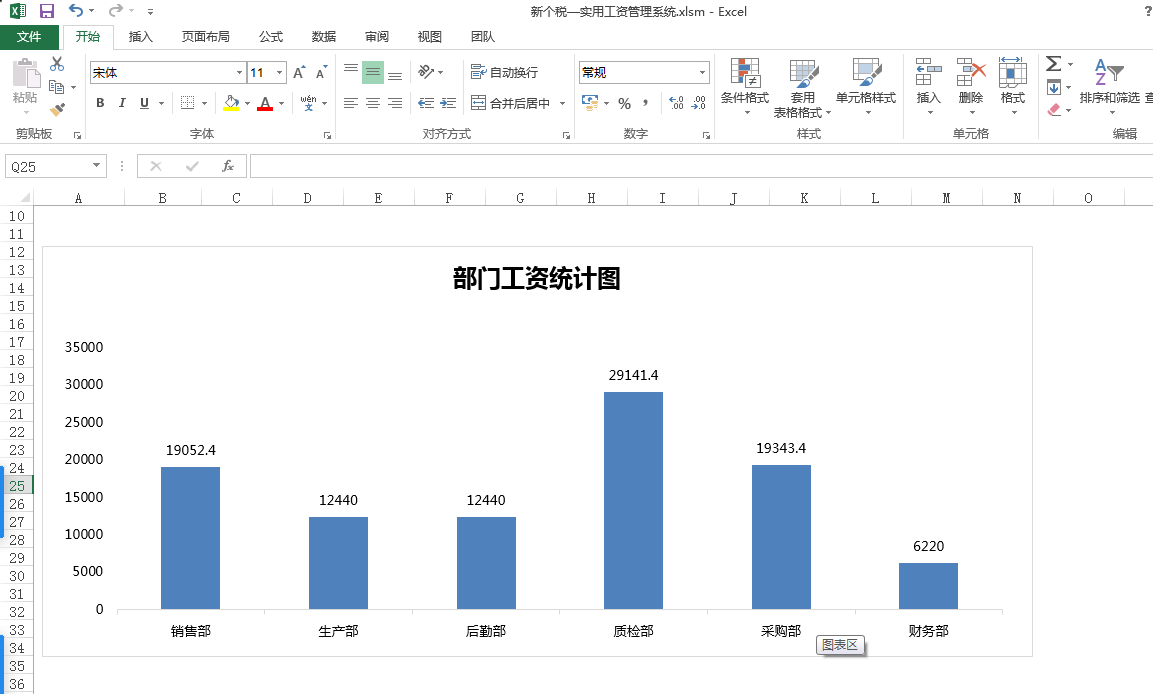Click the Percent Style (%) icon
Screen dimensions: 1153x694
625,103
